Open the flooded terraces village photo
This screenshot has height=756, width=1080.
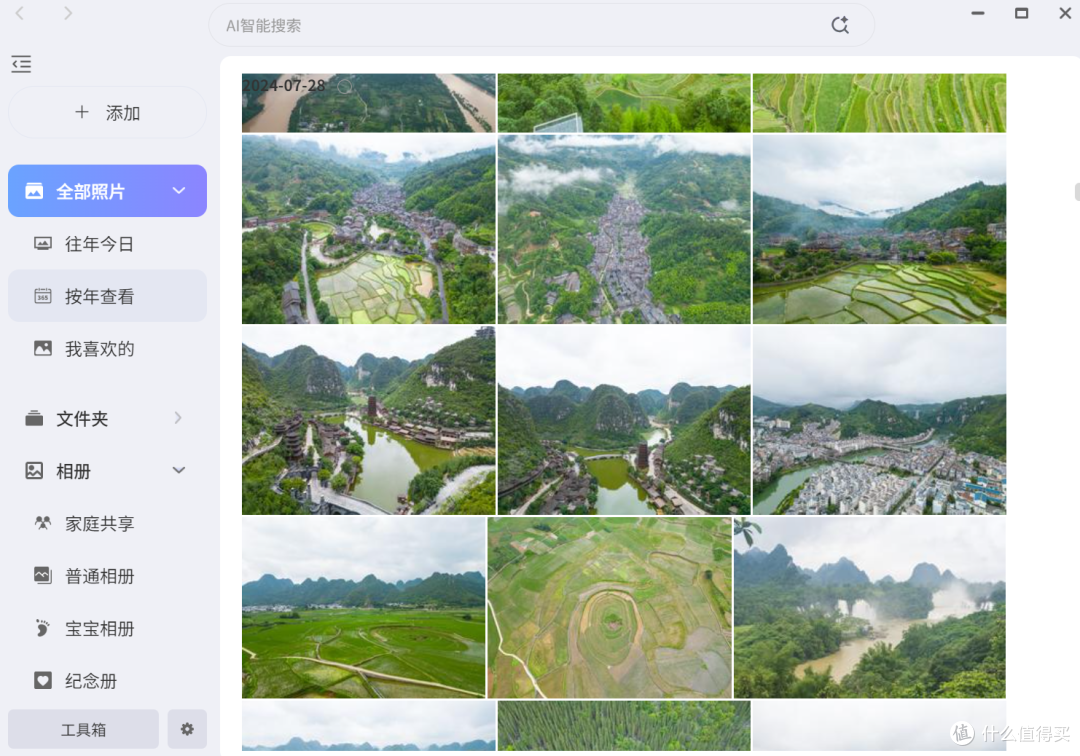coord(880,229)
